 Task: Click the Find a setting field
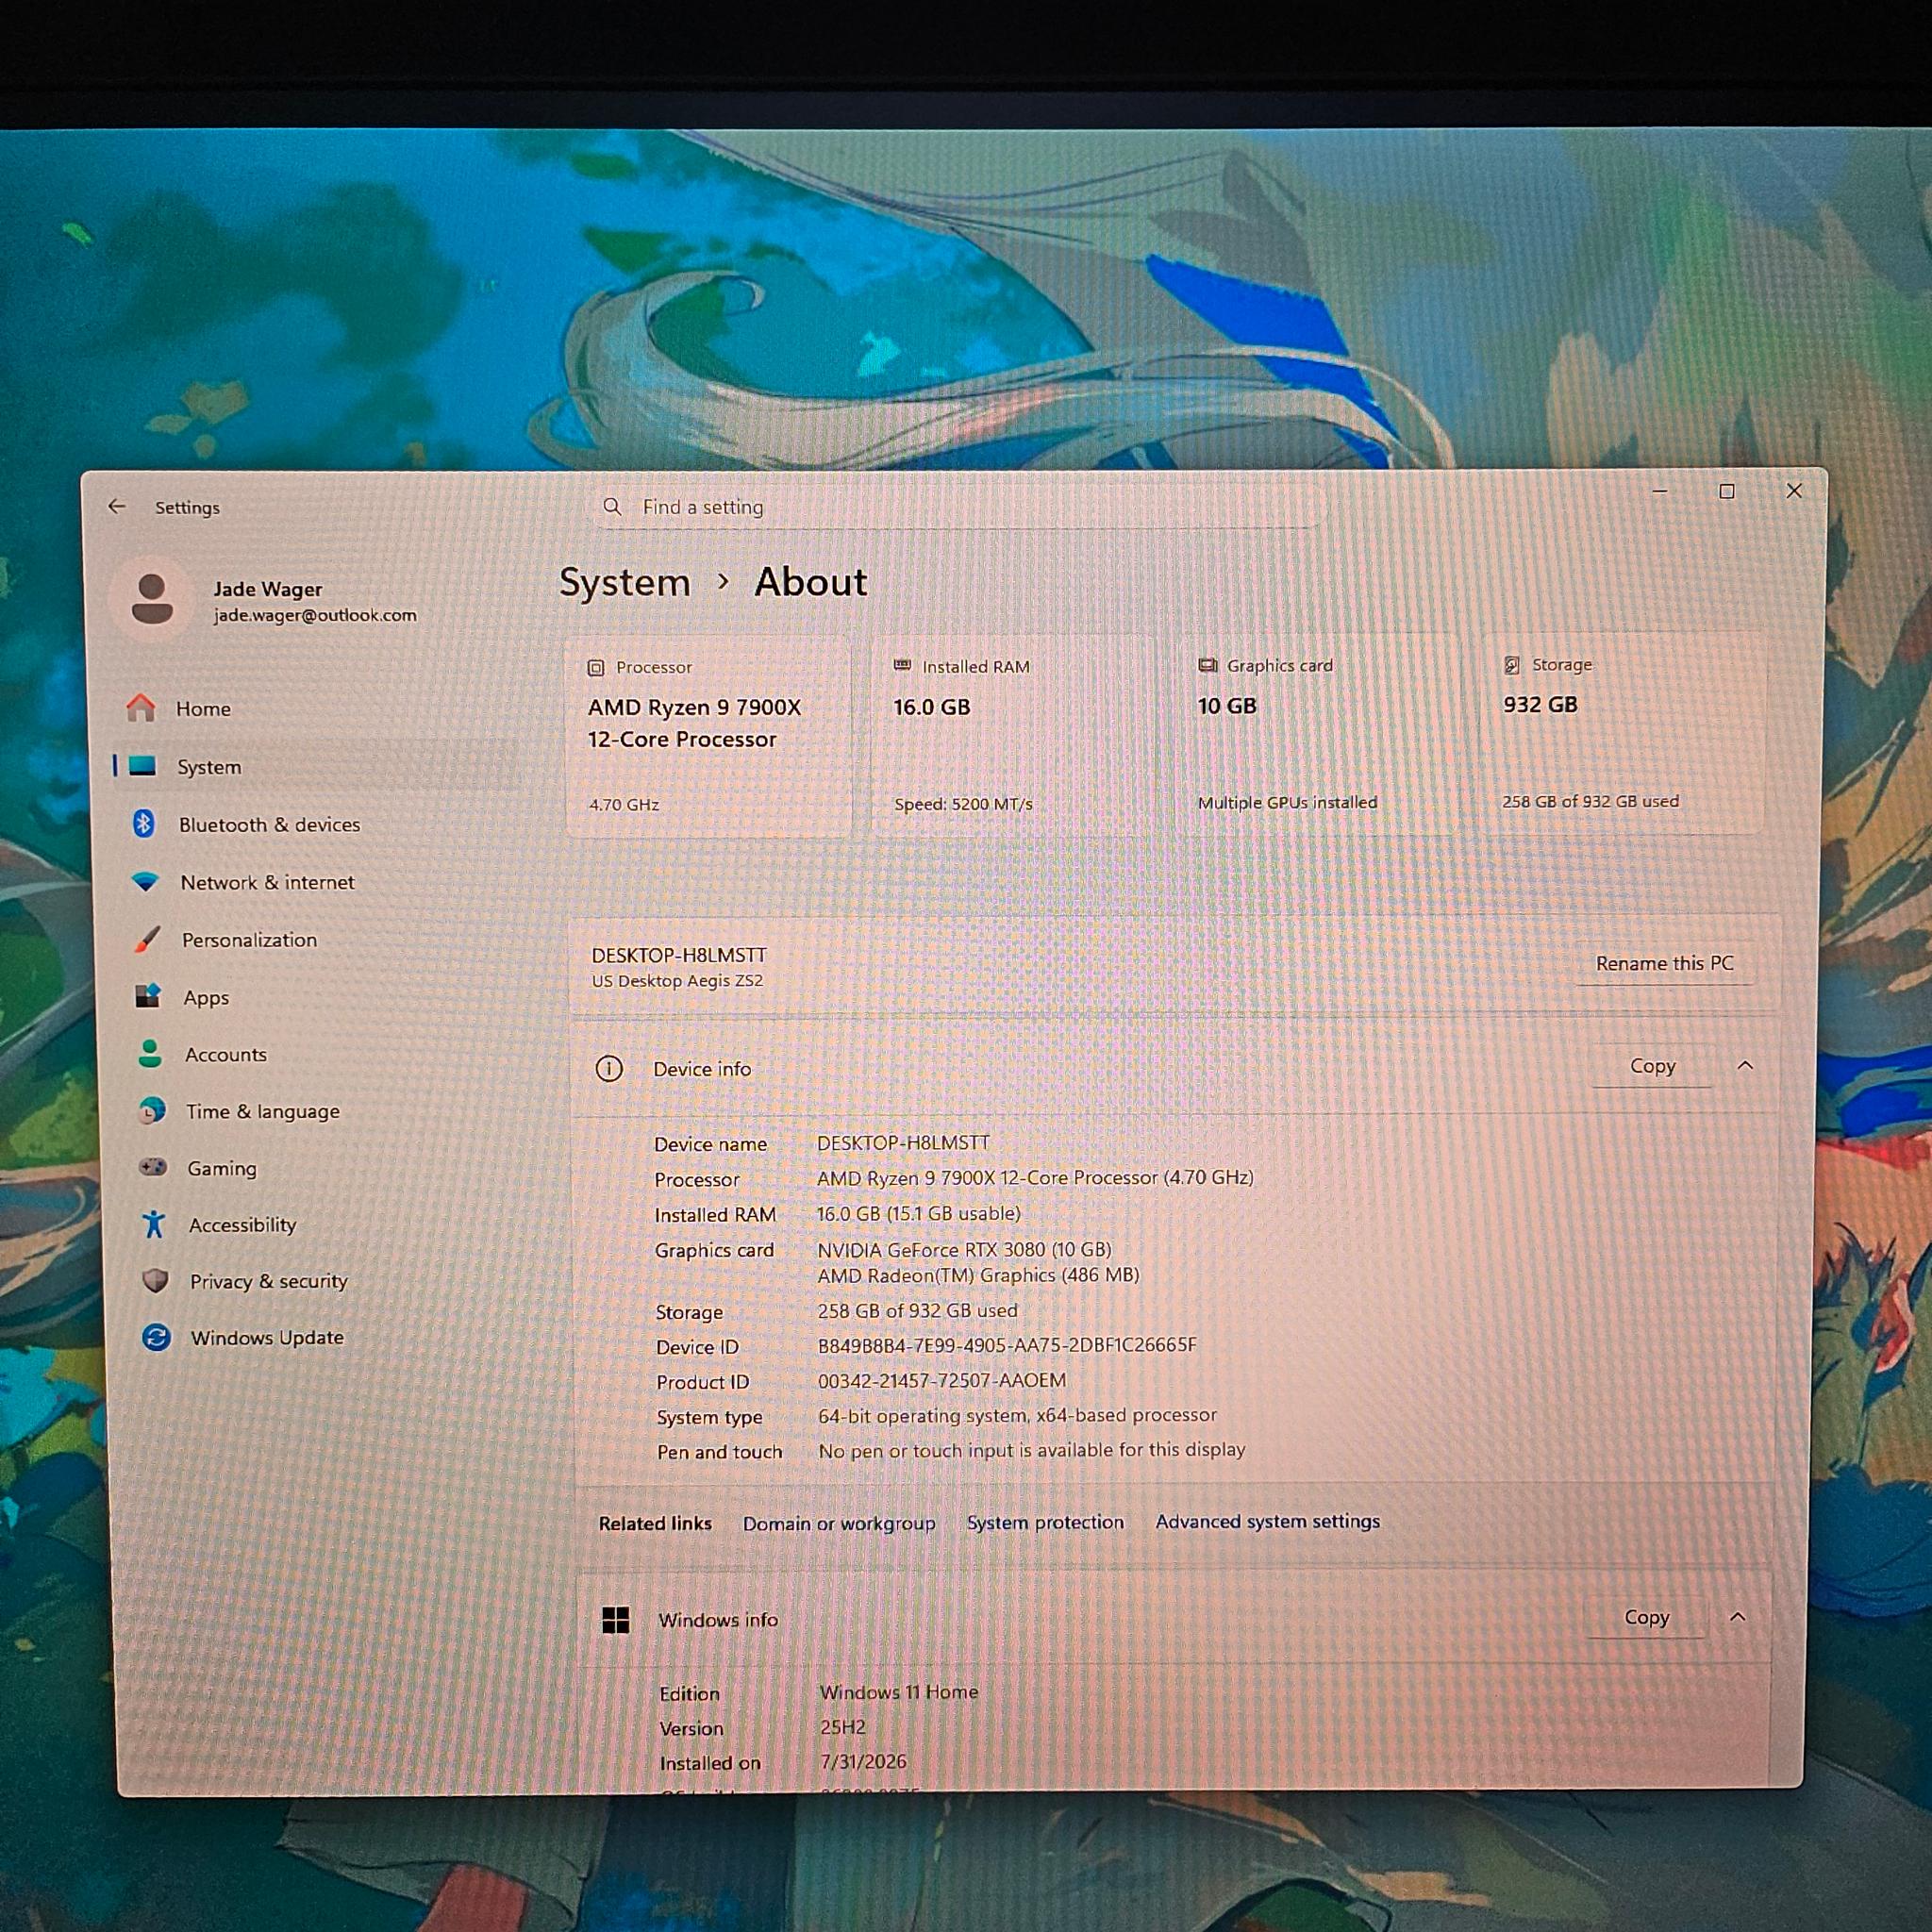click(958, 507)
